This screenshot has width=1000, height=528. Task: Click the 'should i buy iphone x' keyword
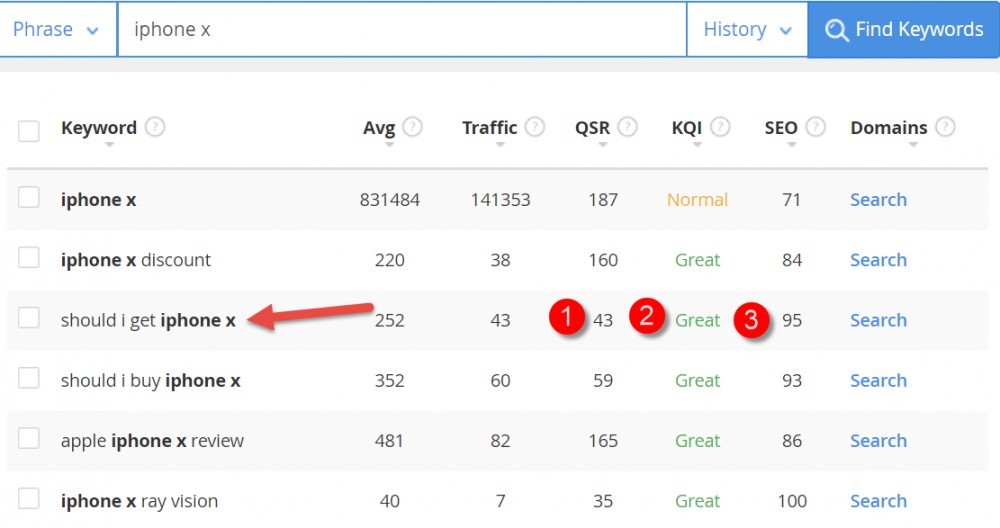coord(151,381)
